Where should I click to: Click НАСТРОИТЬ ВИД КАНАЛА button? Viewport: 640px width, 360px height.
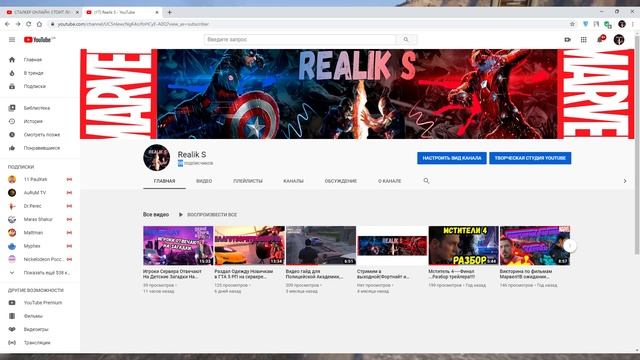click(x=452, y=158)
